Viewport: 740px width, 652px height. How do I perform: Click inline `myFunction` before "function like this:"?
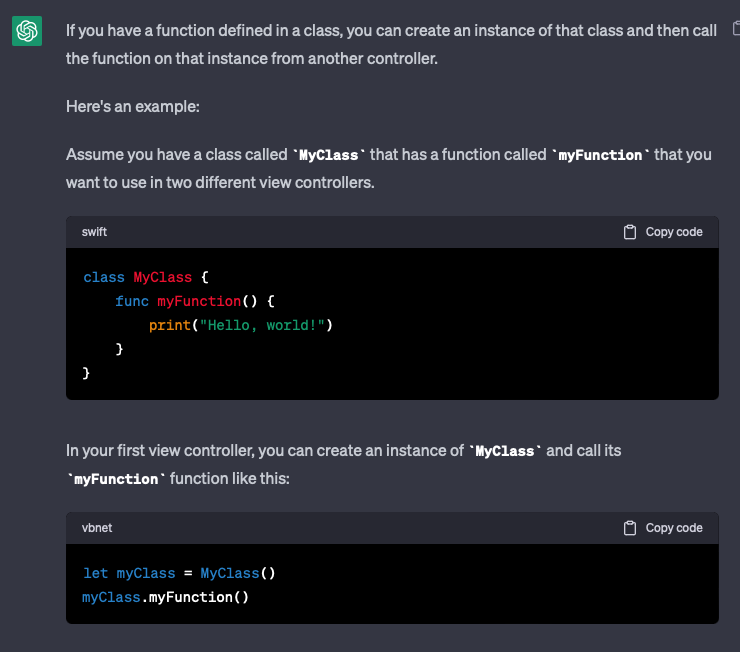pos(116,479)
